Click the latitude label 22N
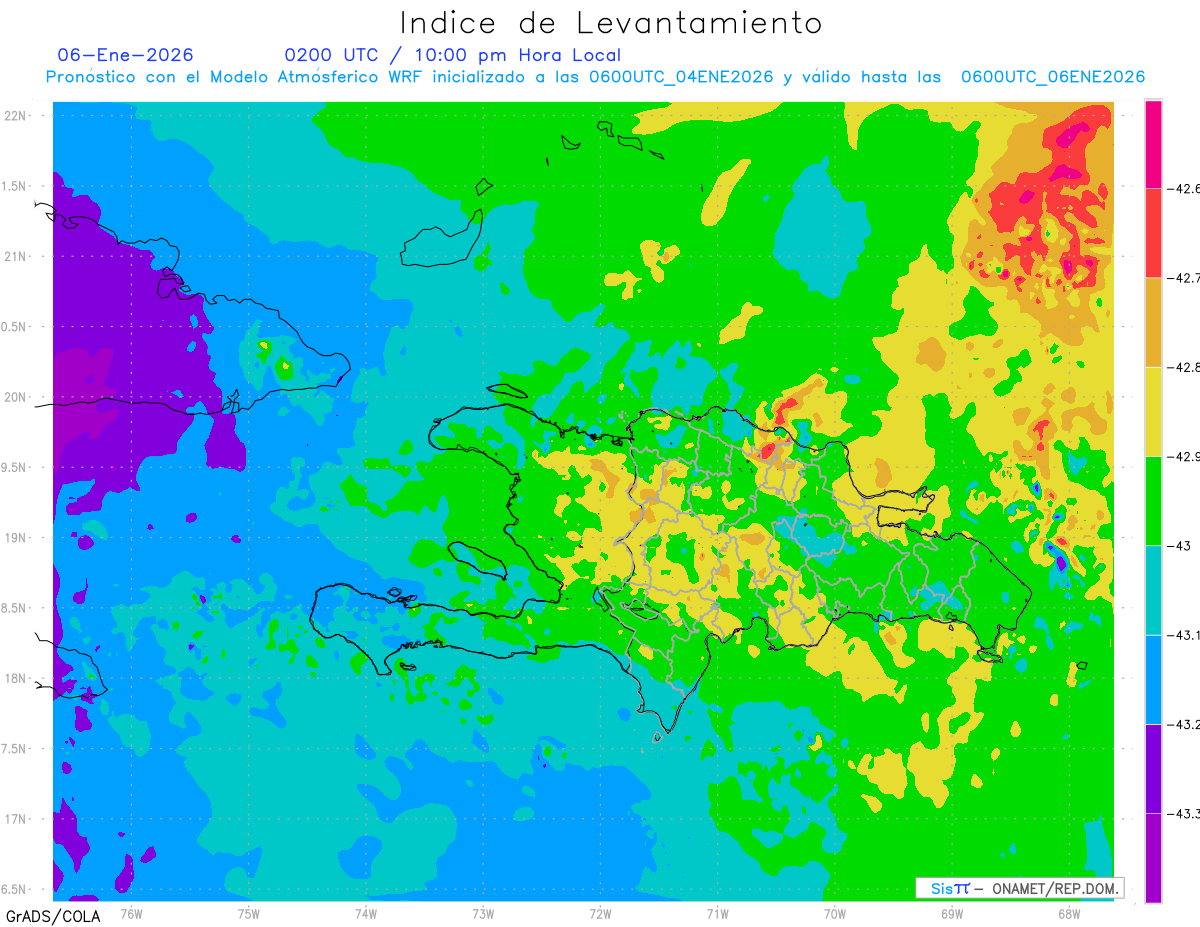 pyautogui.click(x=14, y=116)
